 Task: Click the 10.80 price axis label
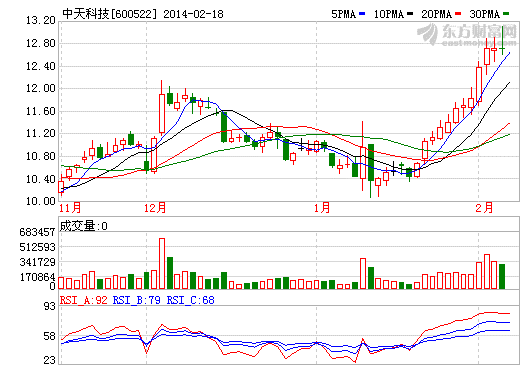coord(41,156)
